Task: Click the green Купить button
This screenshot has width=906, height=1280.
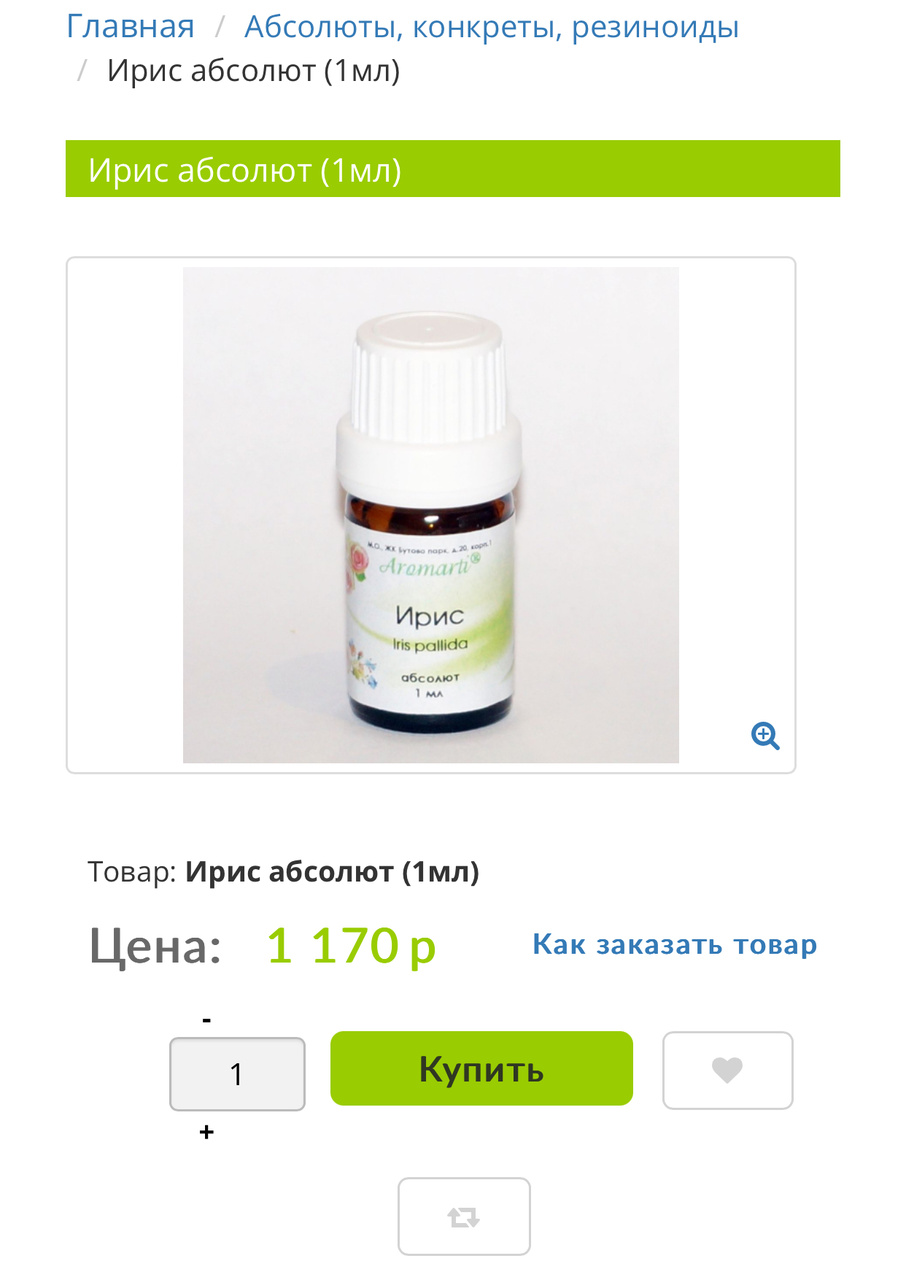Action: point(482,1068)
